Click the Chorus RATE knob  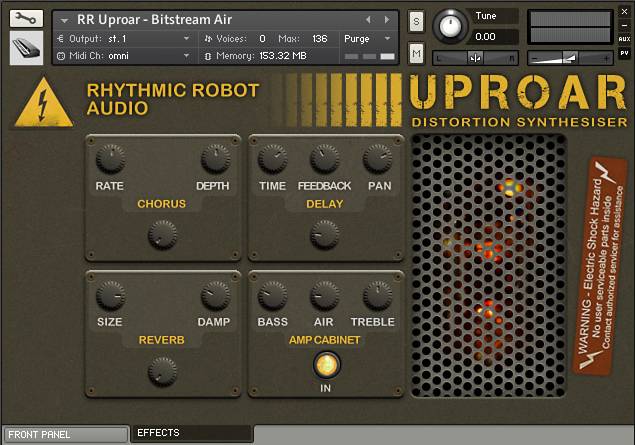pyautogui.click(x=111, y=159)
